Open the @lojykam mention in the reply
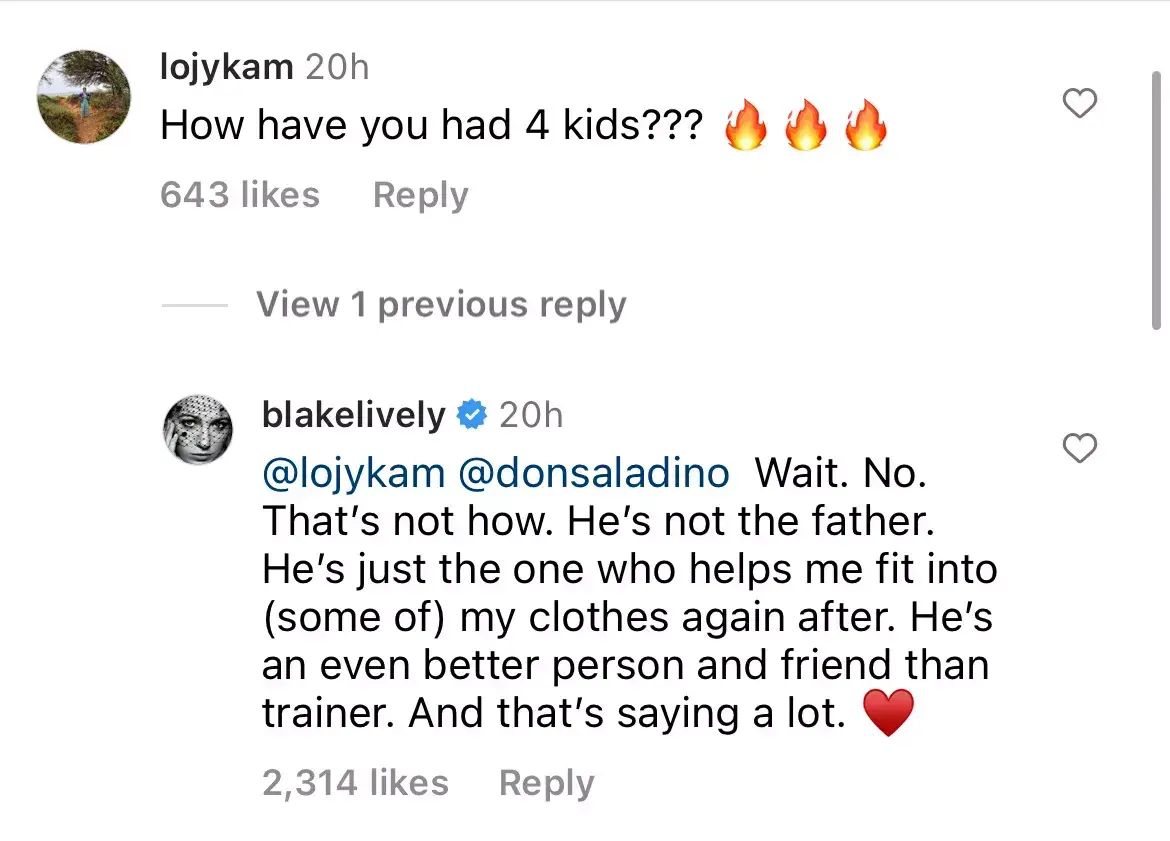 click(354, 472)
